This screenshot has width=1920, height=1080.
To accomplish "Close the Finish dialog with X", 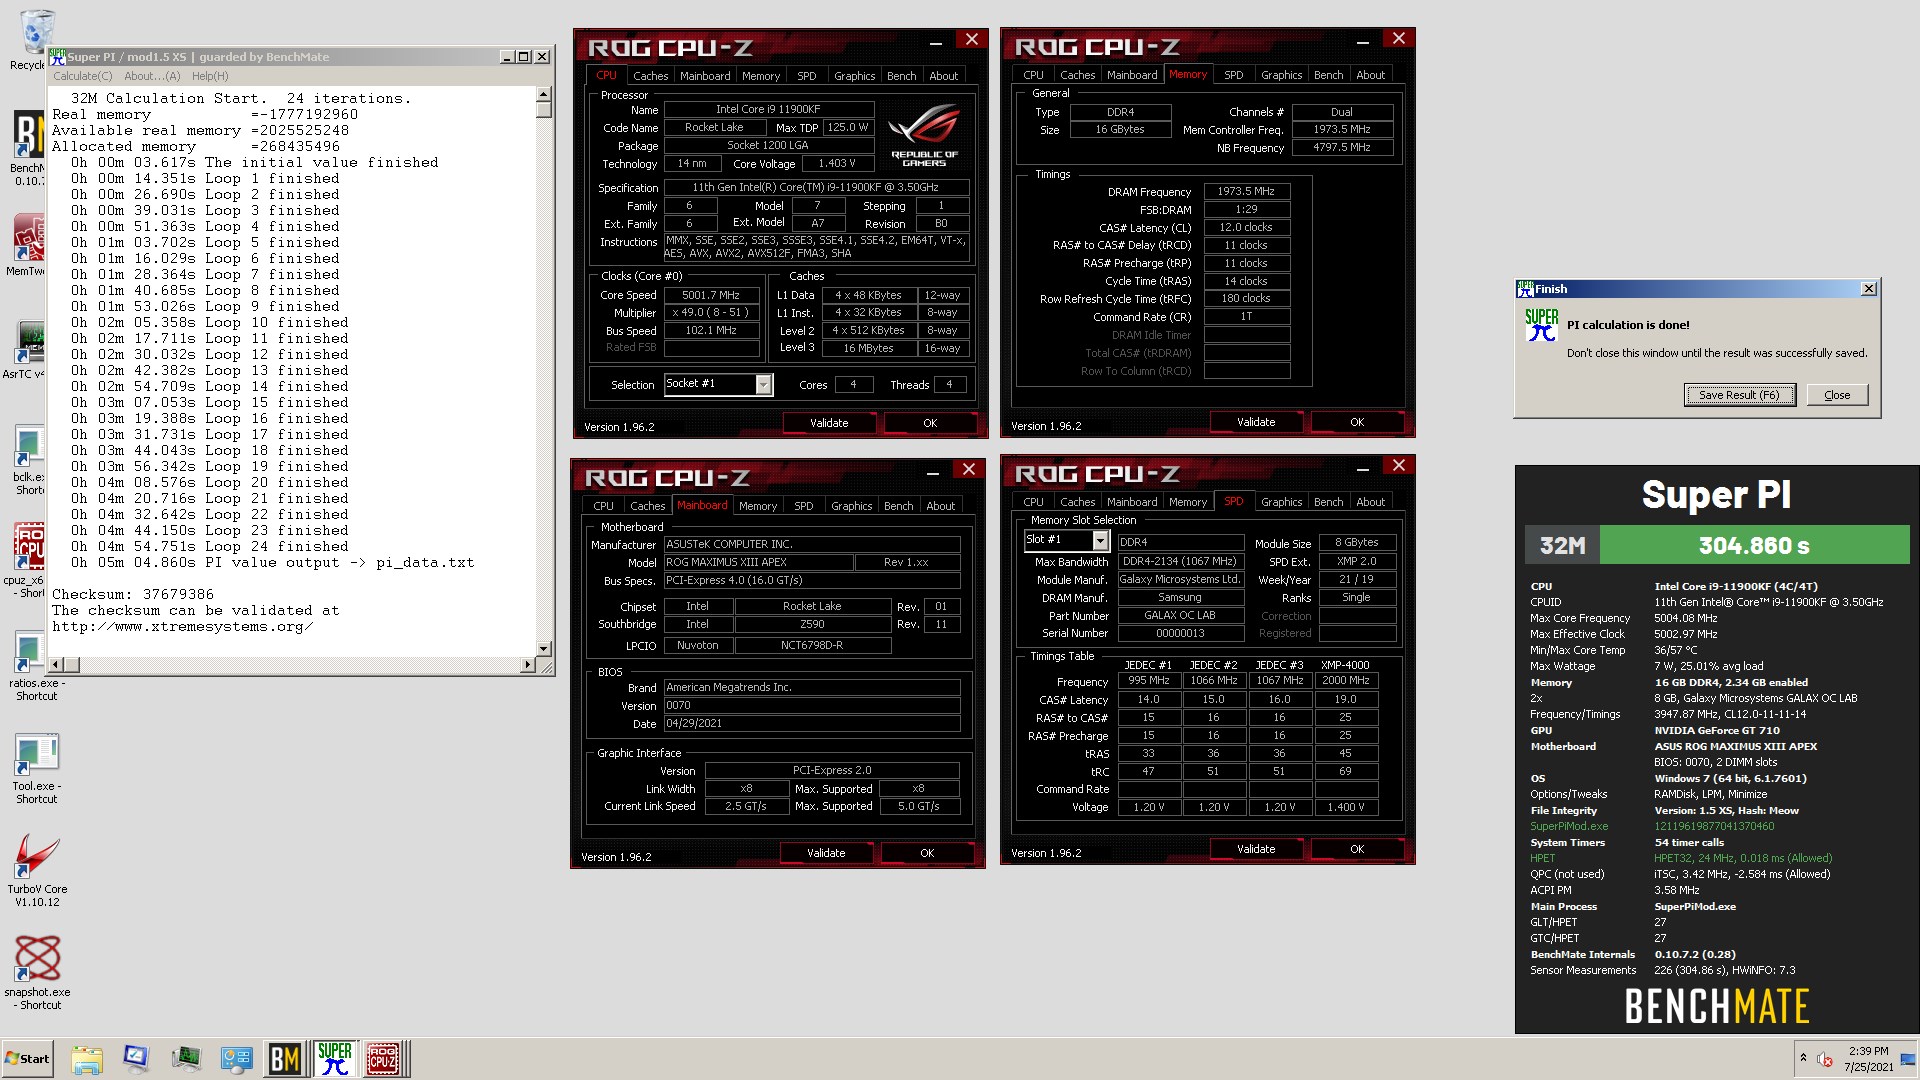I will pos(1868,289).
